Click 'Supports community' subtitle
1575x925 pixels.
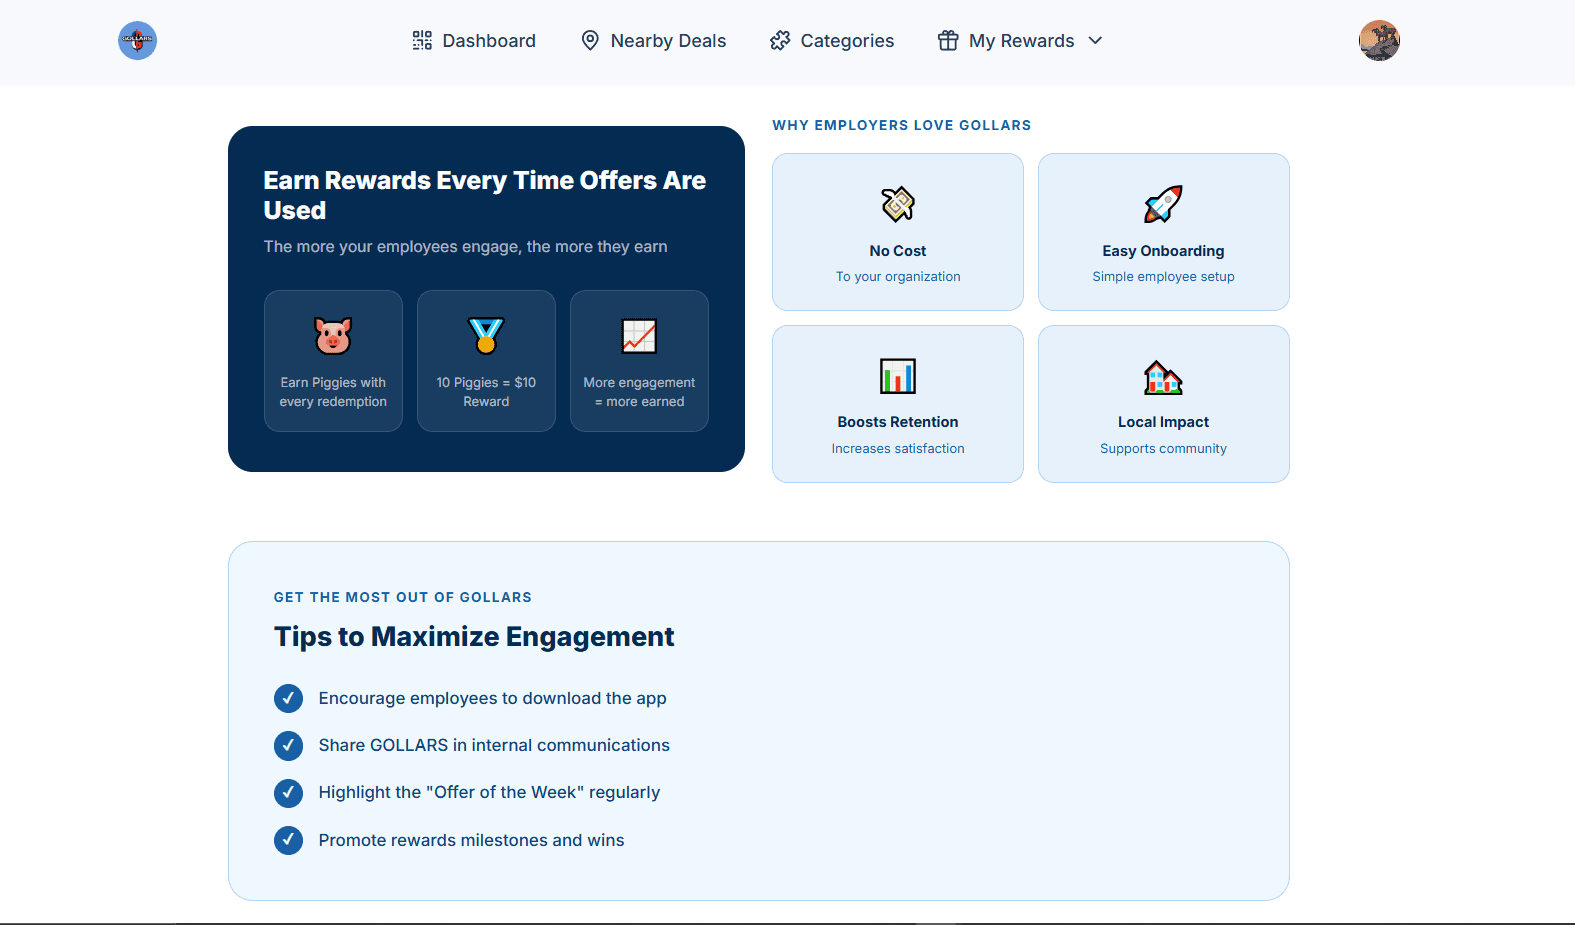click(x=1163, y=449)
